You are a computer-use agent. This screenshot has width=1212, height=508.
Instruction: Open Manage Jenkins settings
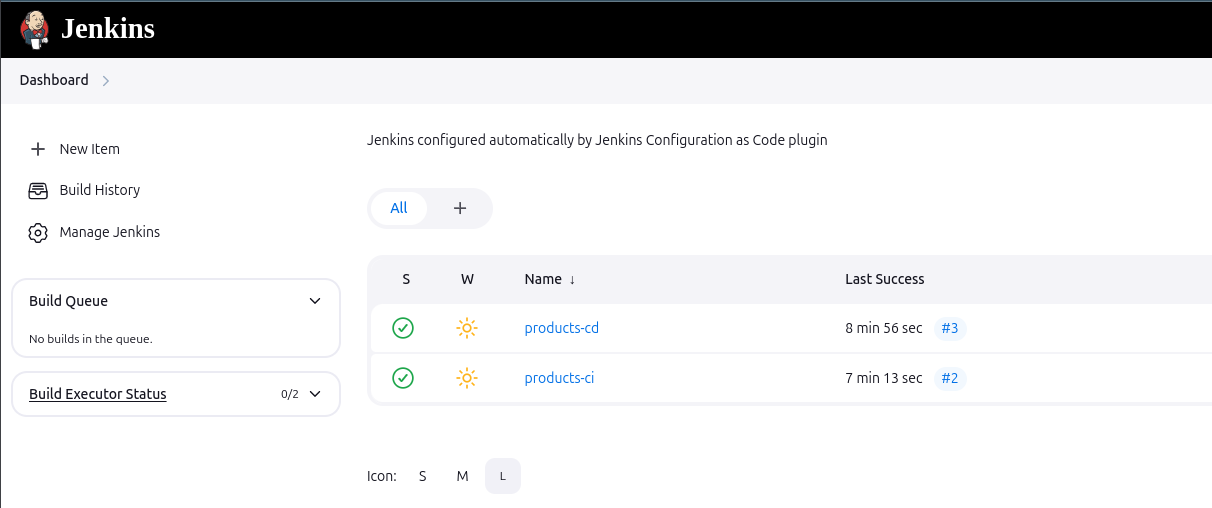110,232
